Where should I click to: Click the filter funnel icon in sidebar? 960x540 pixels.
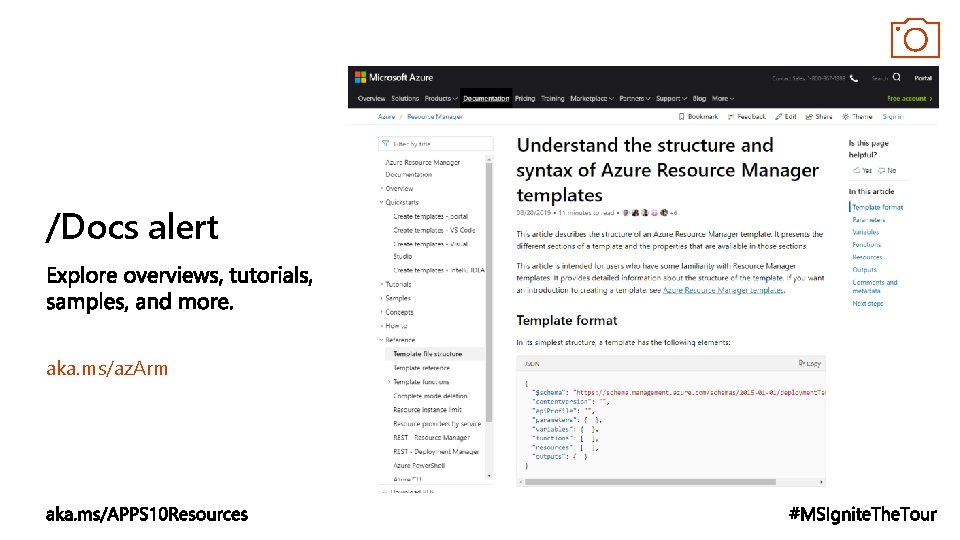click(x=385, y=143)
